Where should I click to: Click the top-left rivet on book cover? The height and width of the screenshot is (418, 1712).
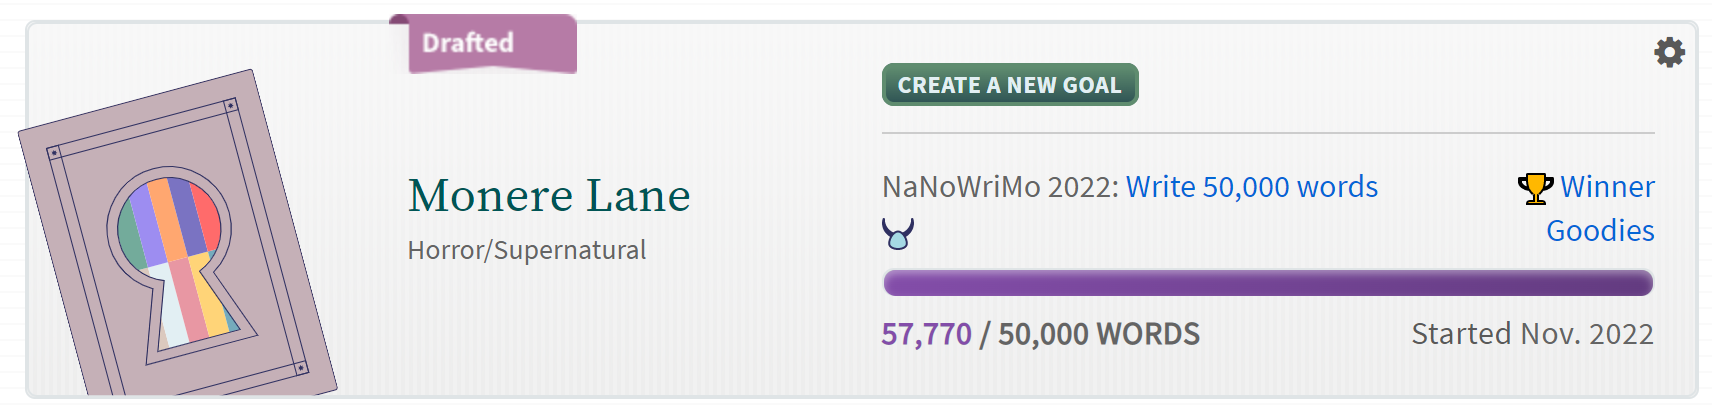click(55, 153)
